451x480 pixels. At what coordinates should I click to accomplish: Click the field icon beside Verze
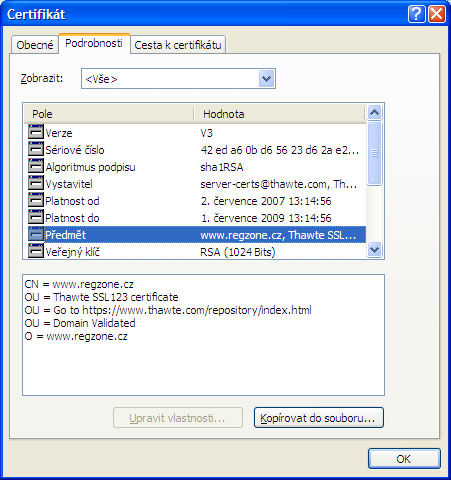pos(36,132)
